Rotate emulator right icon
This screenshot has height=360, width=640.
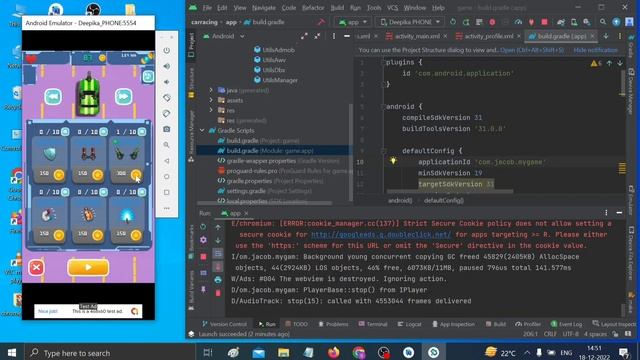pos(167,113)
